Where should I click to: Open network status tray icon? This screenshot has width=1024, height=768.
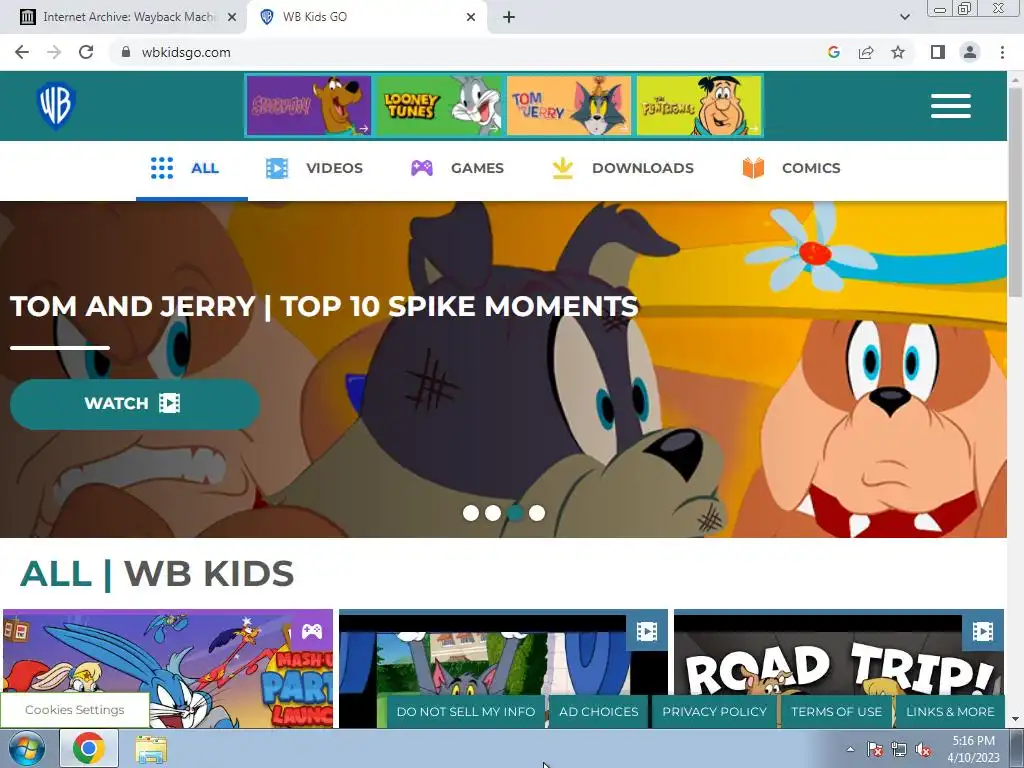(899, 749)
